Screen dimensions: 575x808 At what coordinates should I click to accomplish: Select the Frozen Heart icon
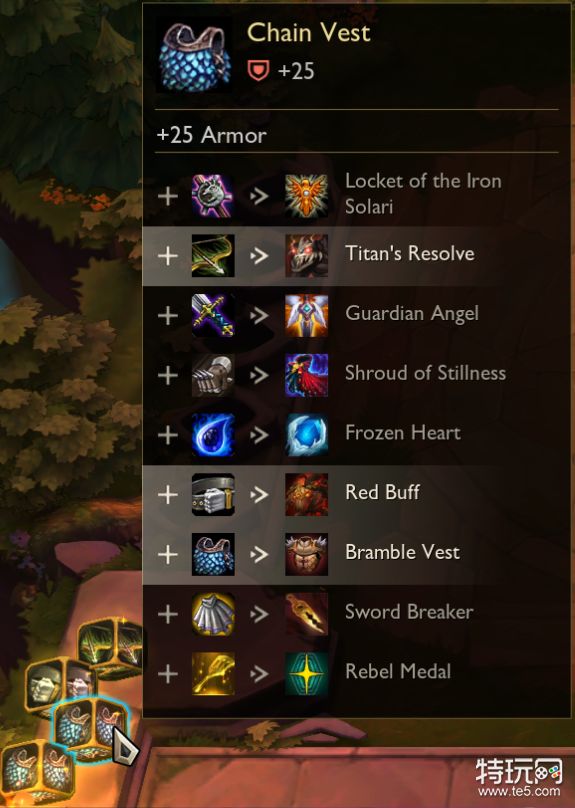tap(307, 435)
